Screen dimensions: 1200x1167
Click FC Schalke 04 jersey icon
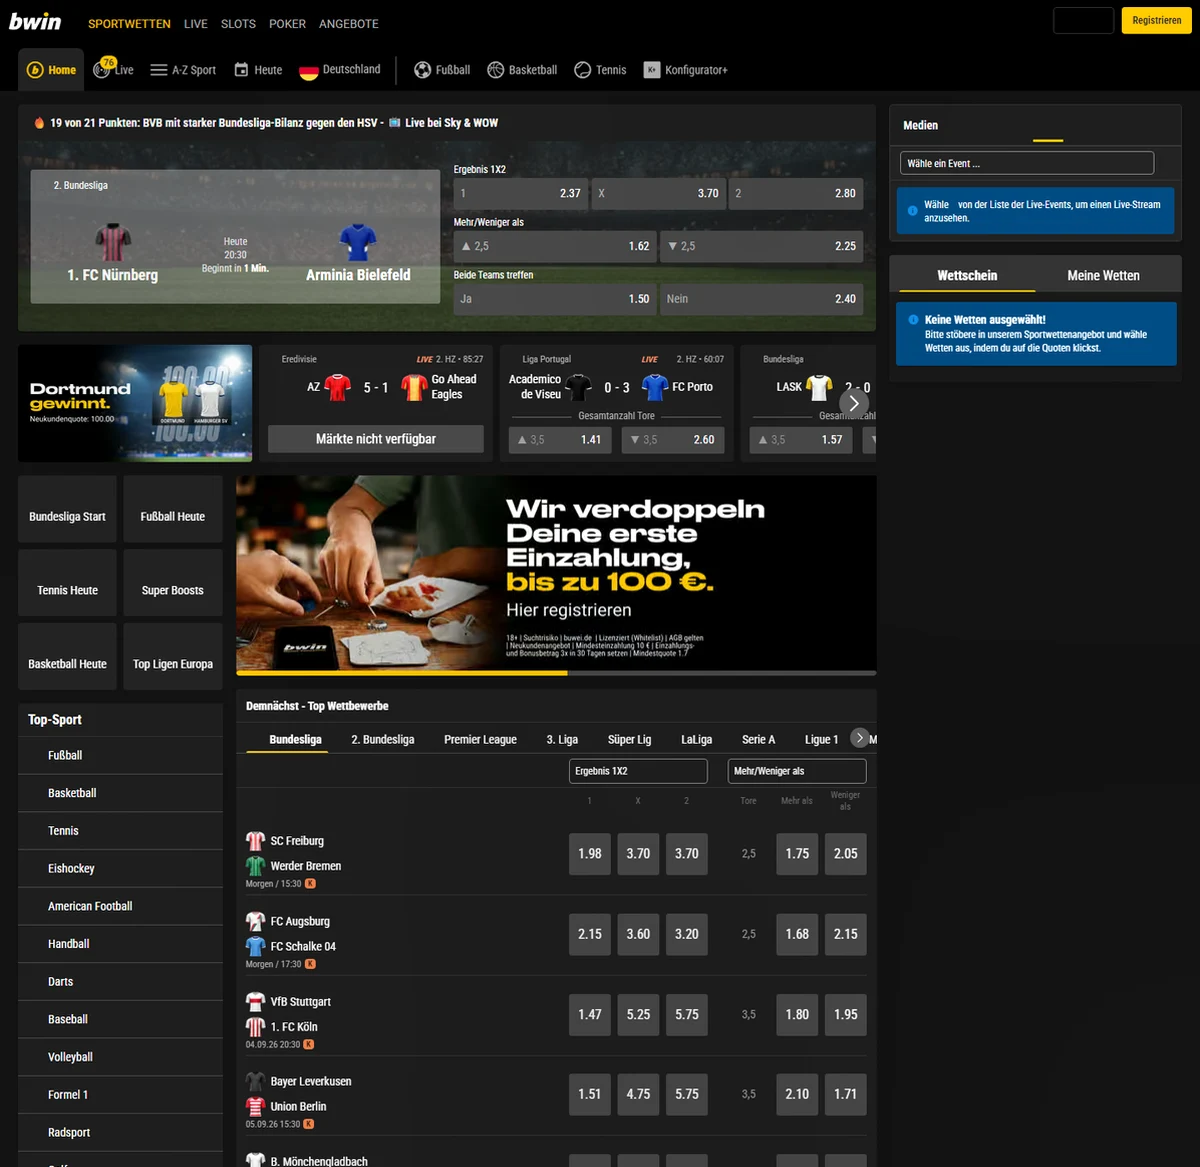(x=255, y=946)
